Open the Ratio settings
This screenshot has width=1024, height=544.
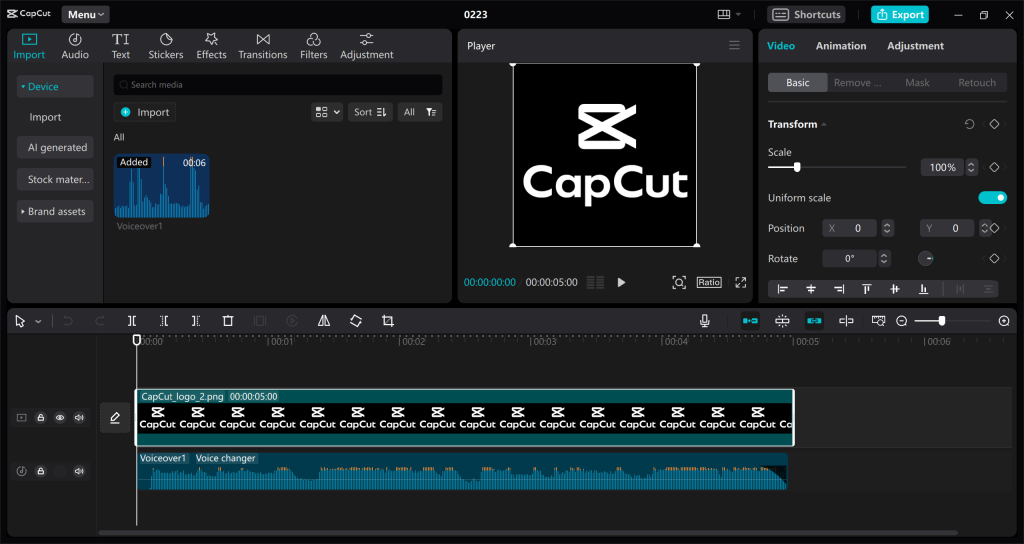coord(709,282)
